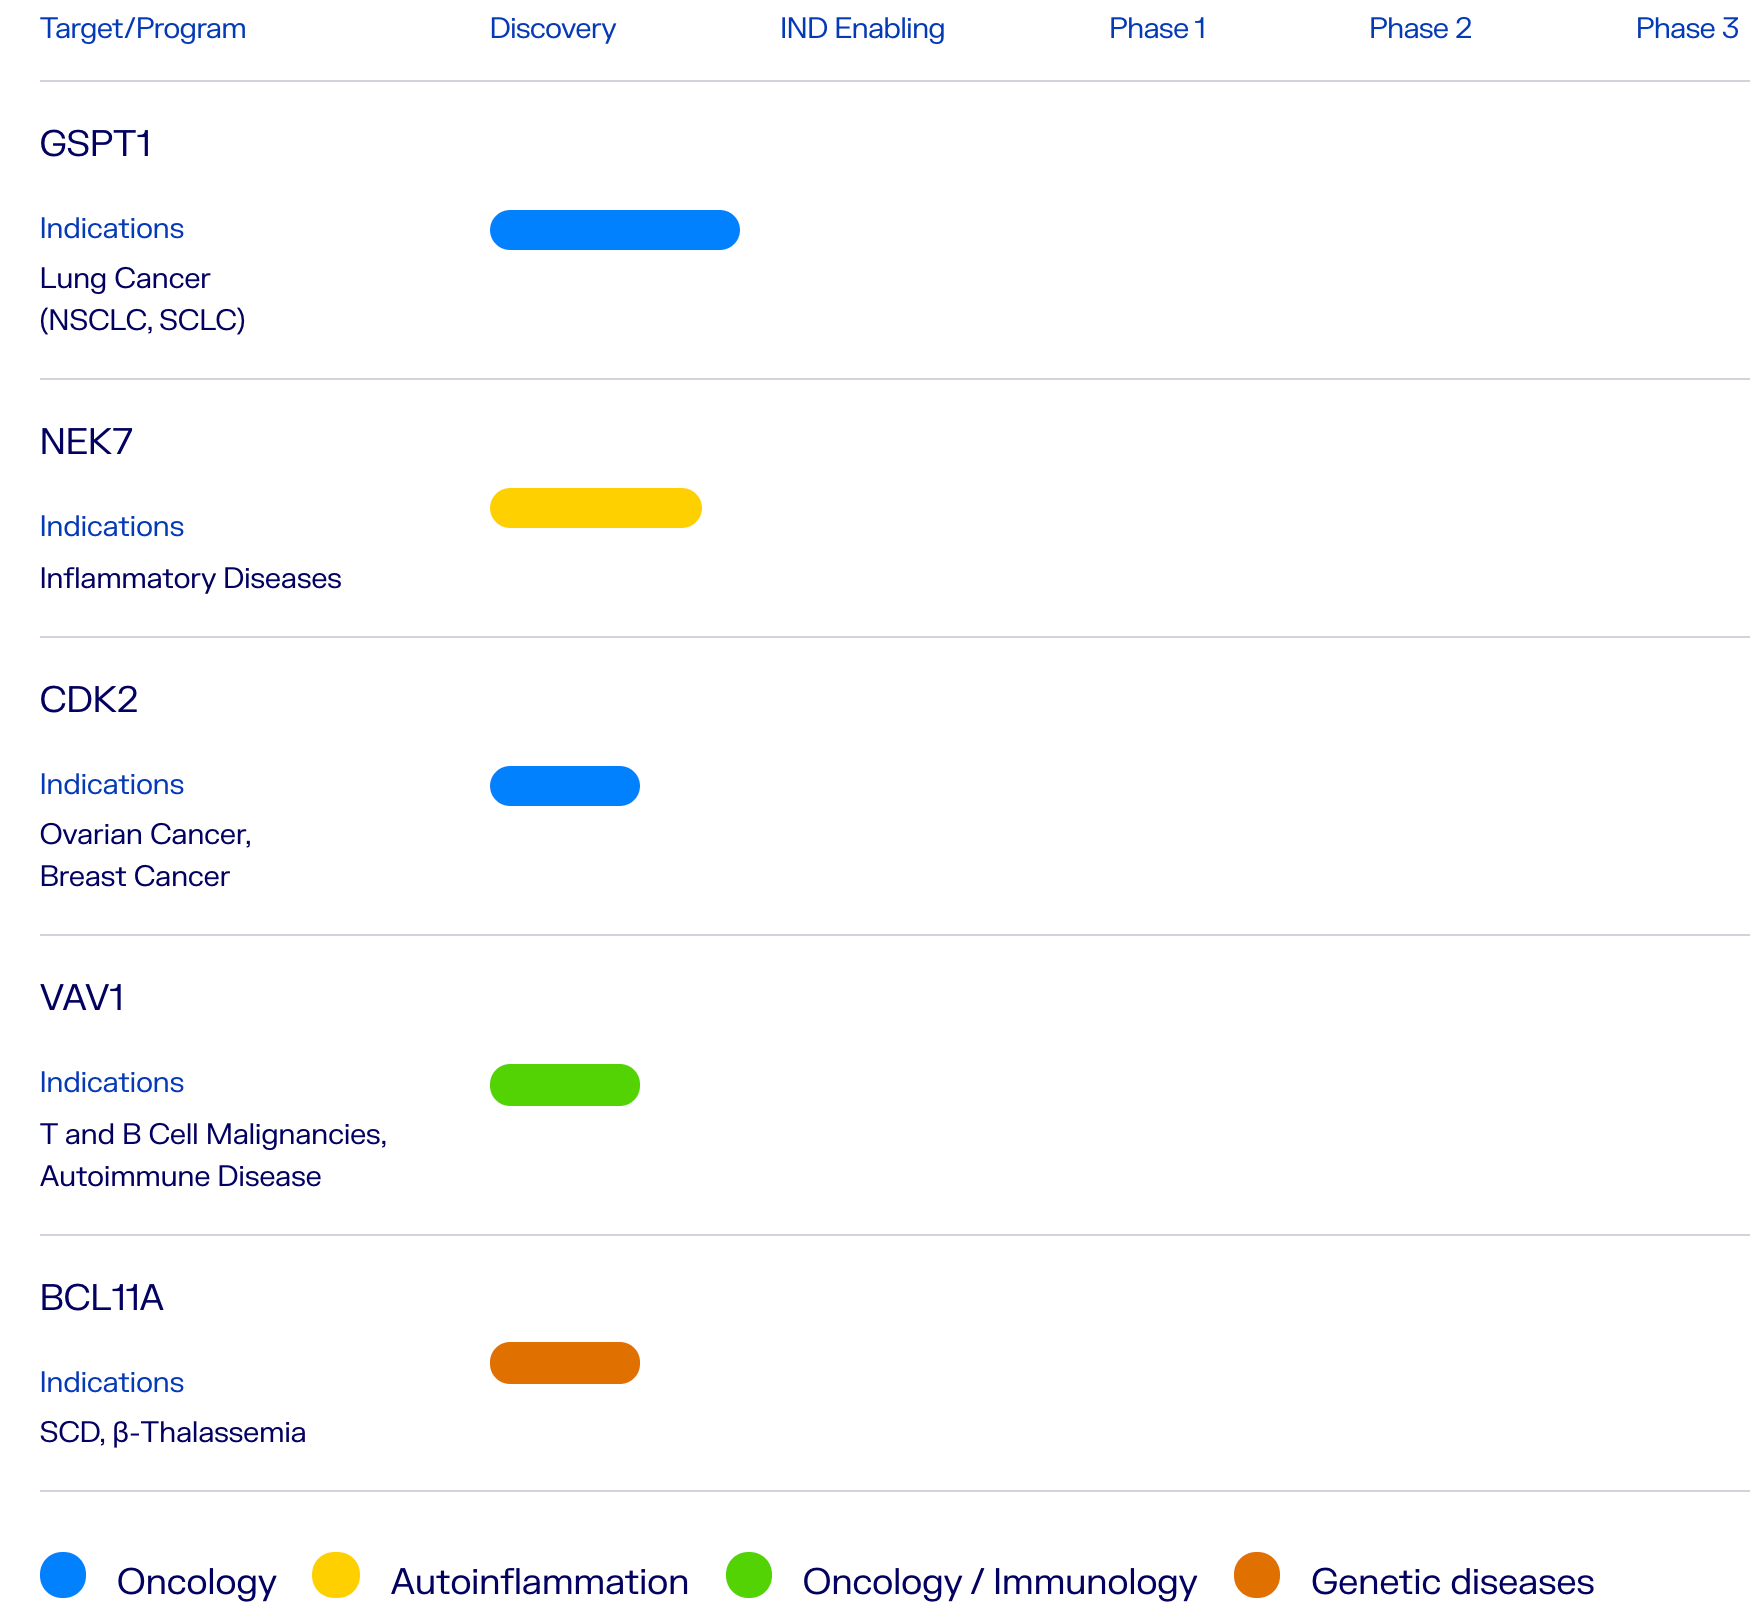This screenshot has width=1750, height=1614.
Task: Click the orange BCL11A progress bar
Action: pos(565,1363)
